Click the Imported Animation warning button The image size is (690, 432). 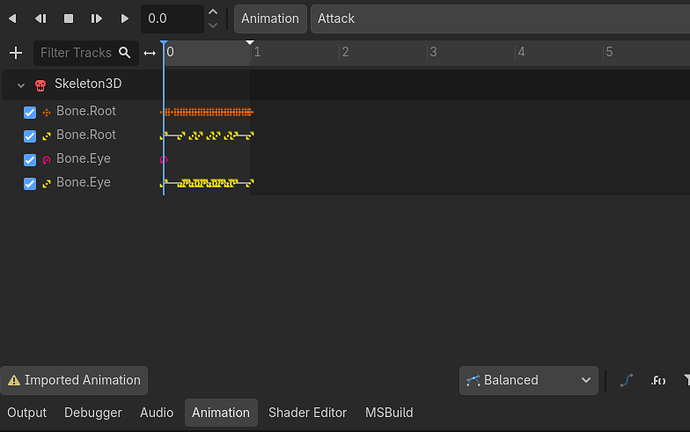(74, 380)
